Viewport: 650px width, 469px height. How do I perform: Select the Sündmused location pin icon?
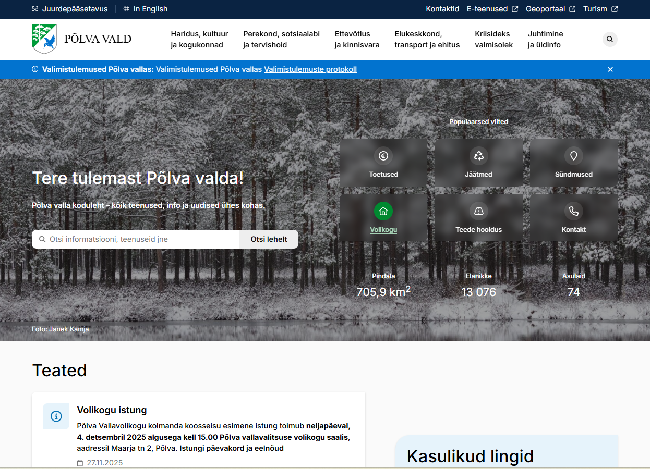[573, 157]
